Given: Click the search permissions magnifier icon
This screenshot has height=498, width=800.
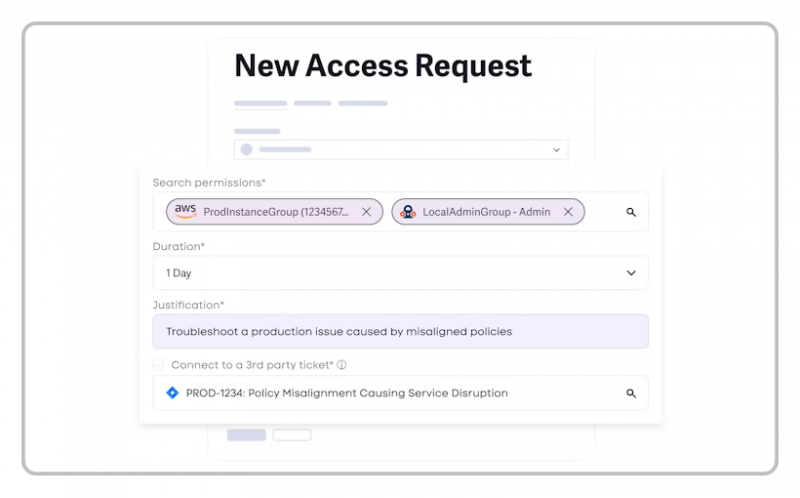Looking at the screenshot, I should pos(631,212).
